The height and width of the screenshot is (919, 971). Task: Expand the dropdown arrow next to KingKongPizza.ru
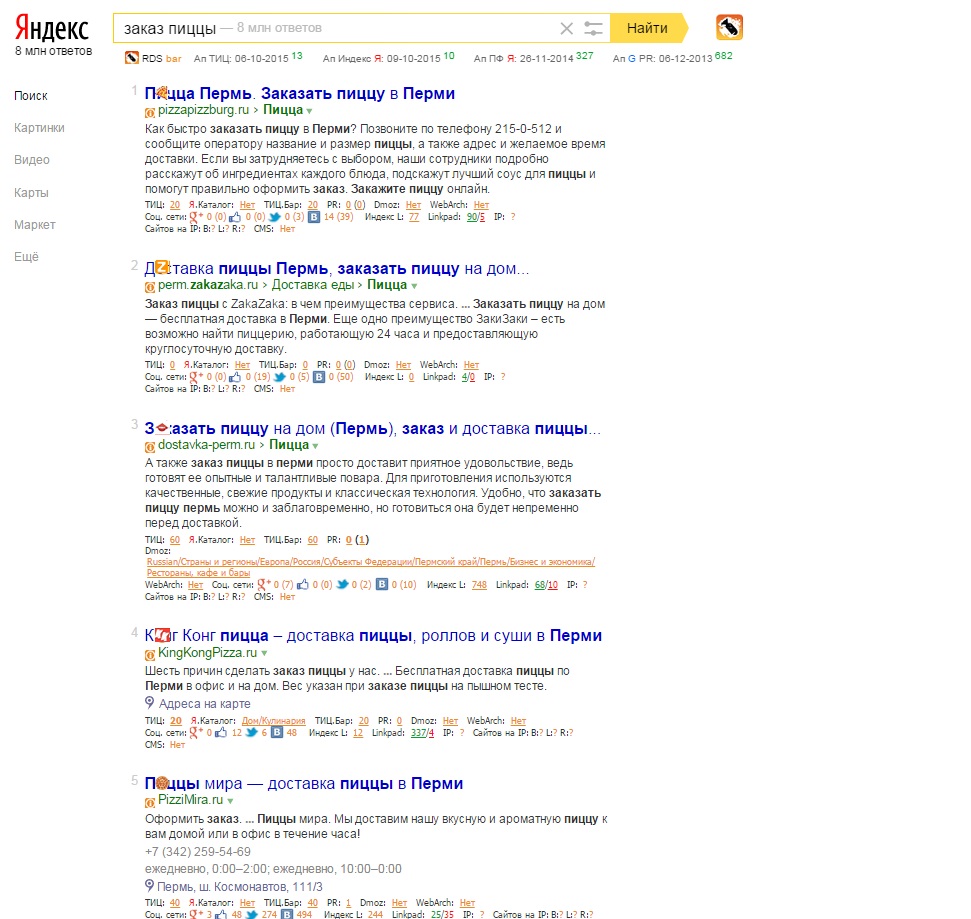tap(264, 653)
